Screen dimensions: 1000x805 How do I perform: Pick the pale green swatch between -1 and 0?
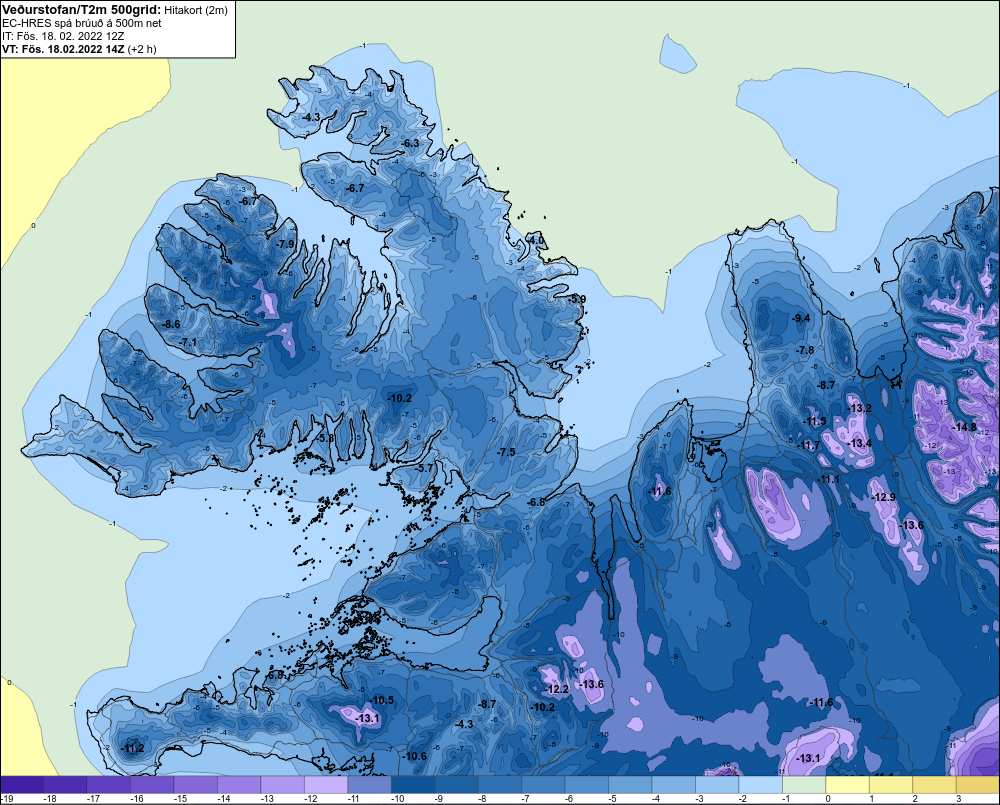(804, 785)
